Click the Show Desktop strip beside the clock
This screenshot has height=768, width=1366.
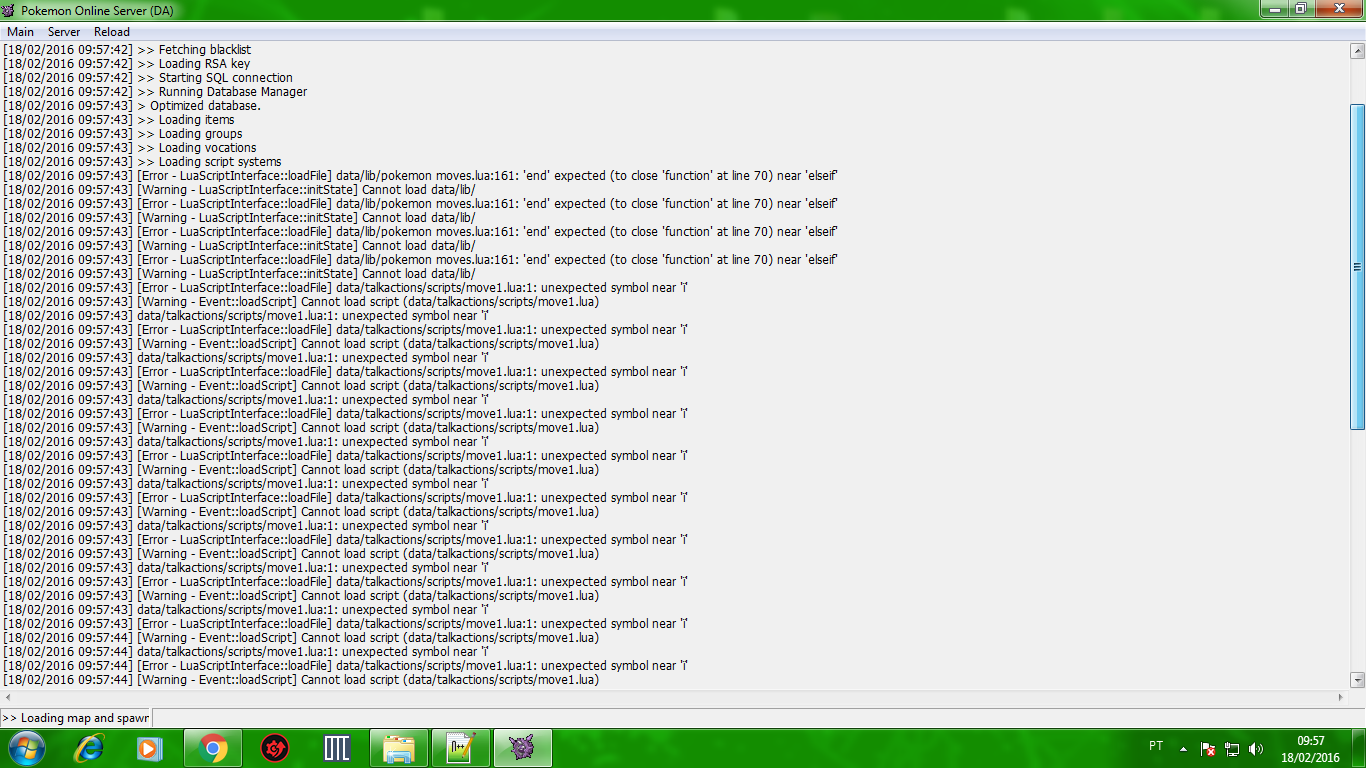pos(1358,748)
